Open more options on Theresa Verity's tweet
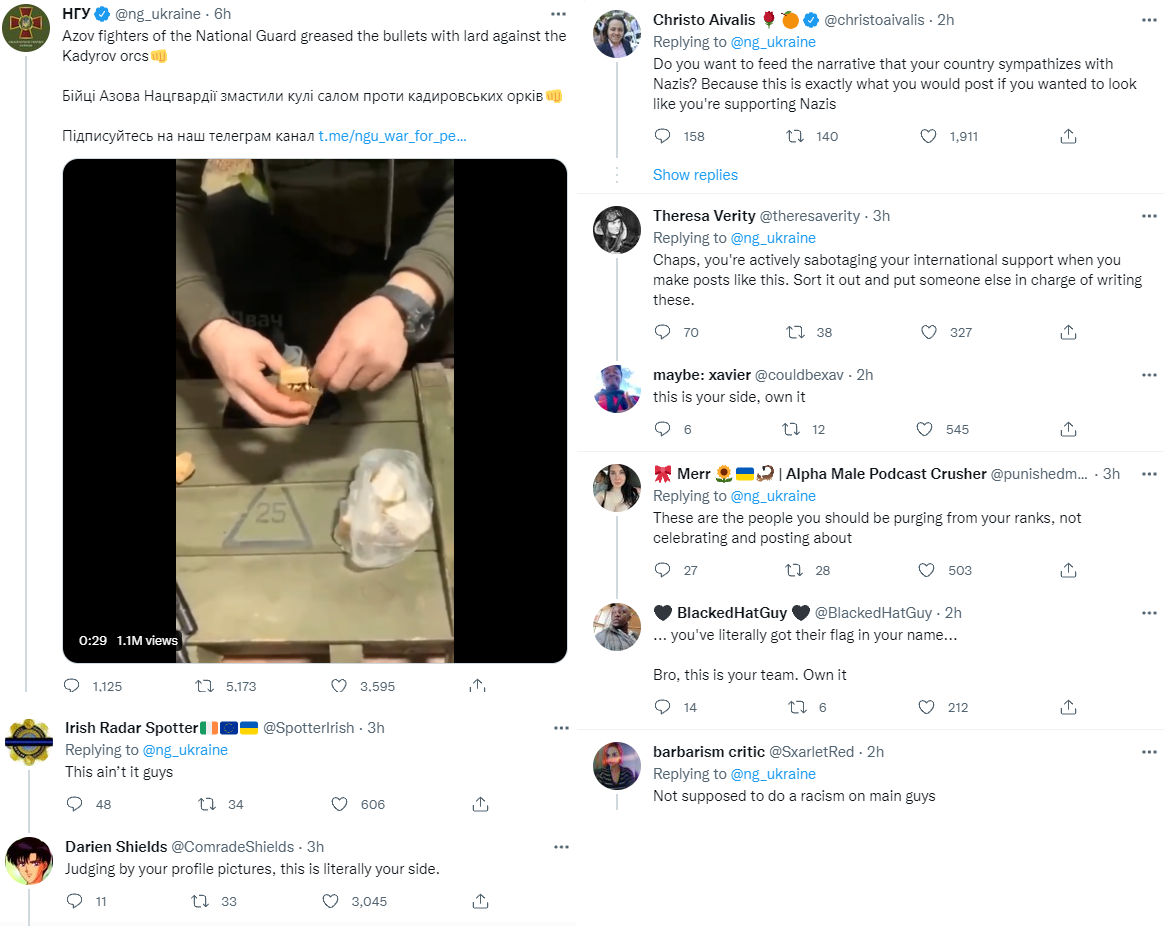The width and height of the screenshot is (1164, 952). point(1149,216)
